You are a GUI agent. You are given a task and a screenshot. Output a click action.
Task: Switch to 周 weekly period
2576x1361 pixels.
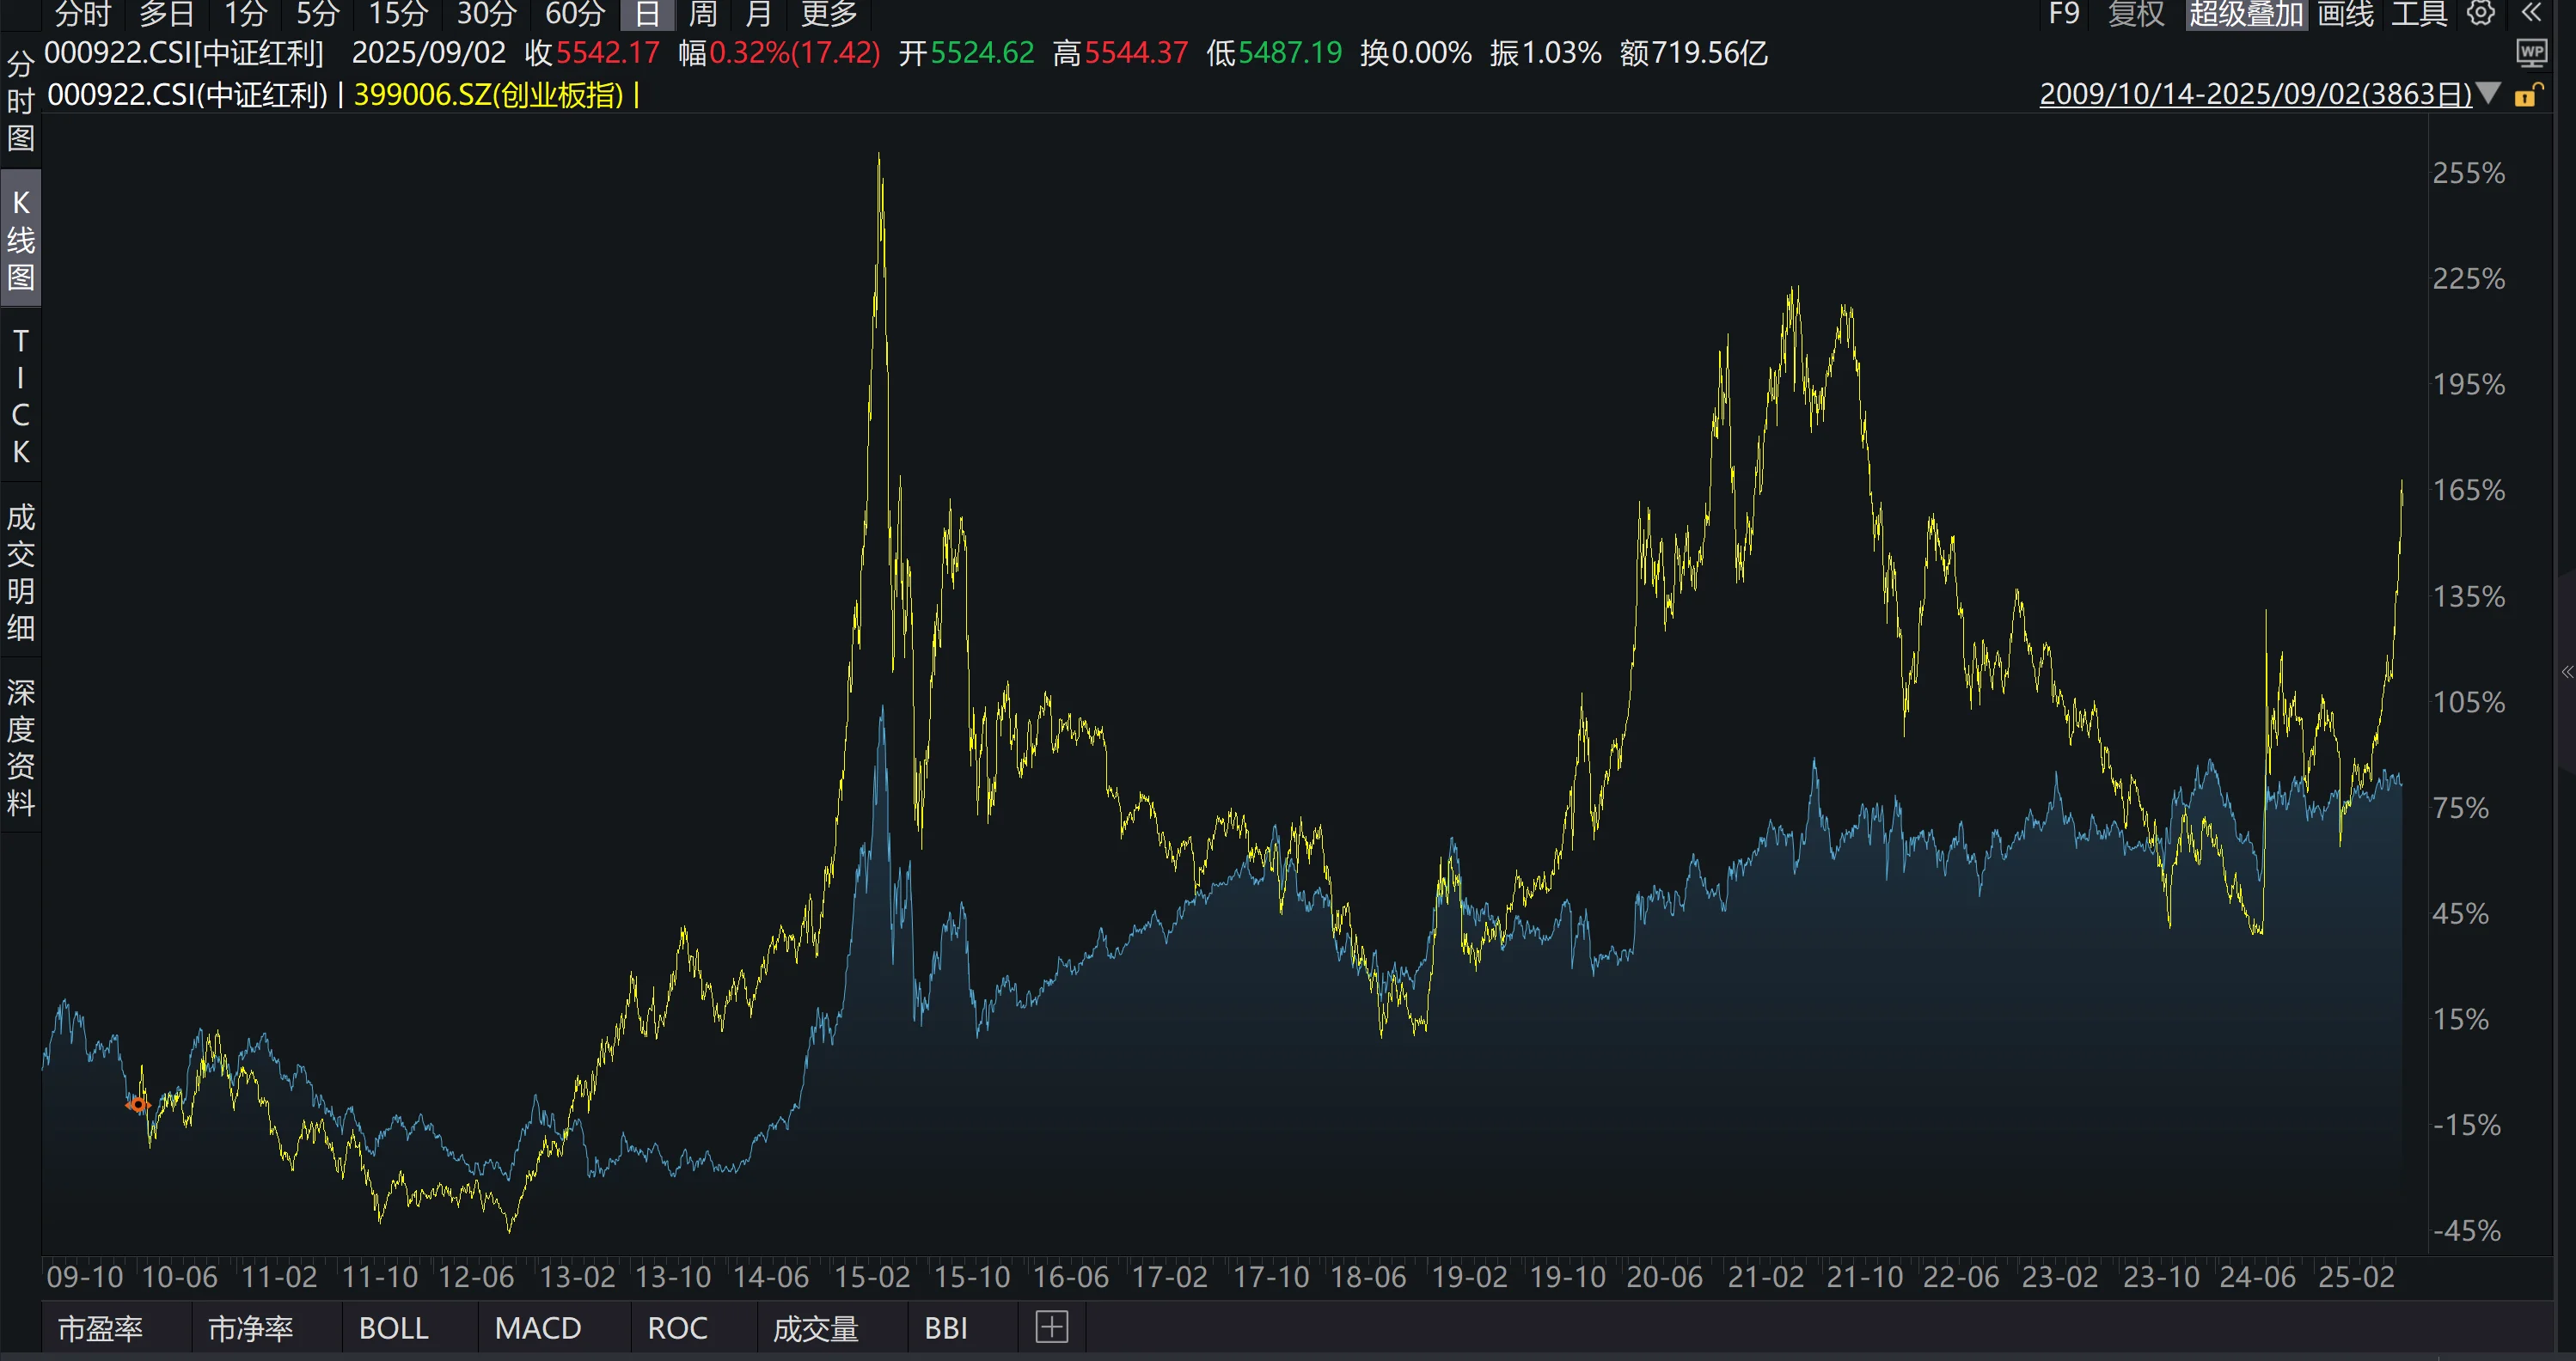tap(703, 14)
